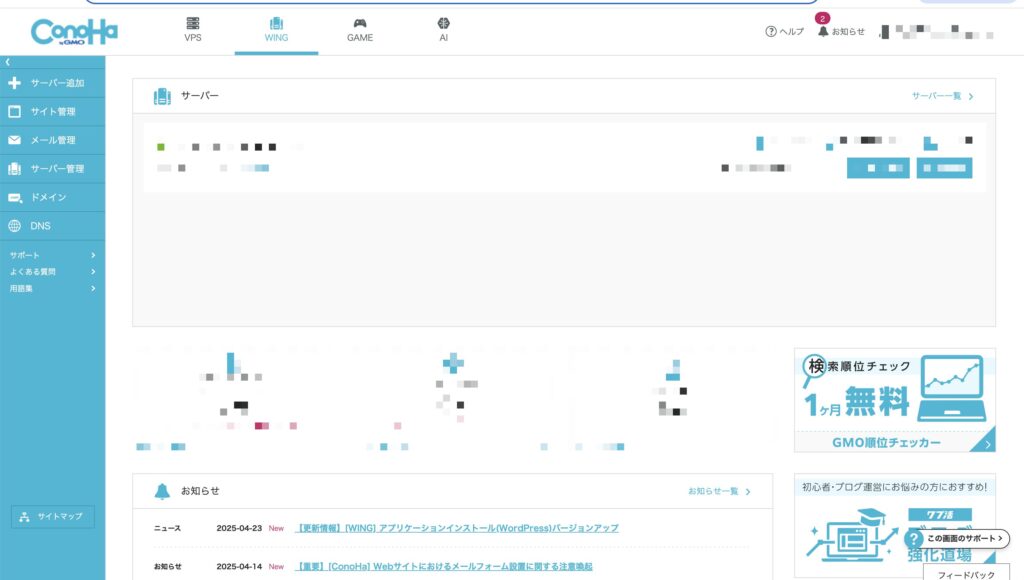Screen dimensions: 1024x580
Task: Open サーバー管理 in sidebar
Action: [52, 169]
